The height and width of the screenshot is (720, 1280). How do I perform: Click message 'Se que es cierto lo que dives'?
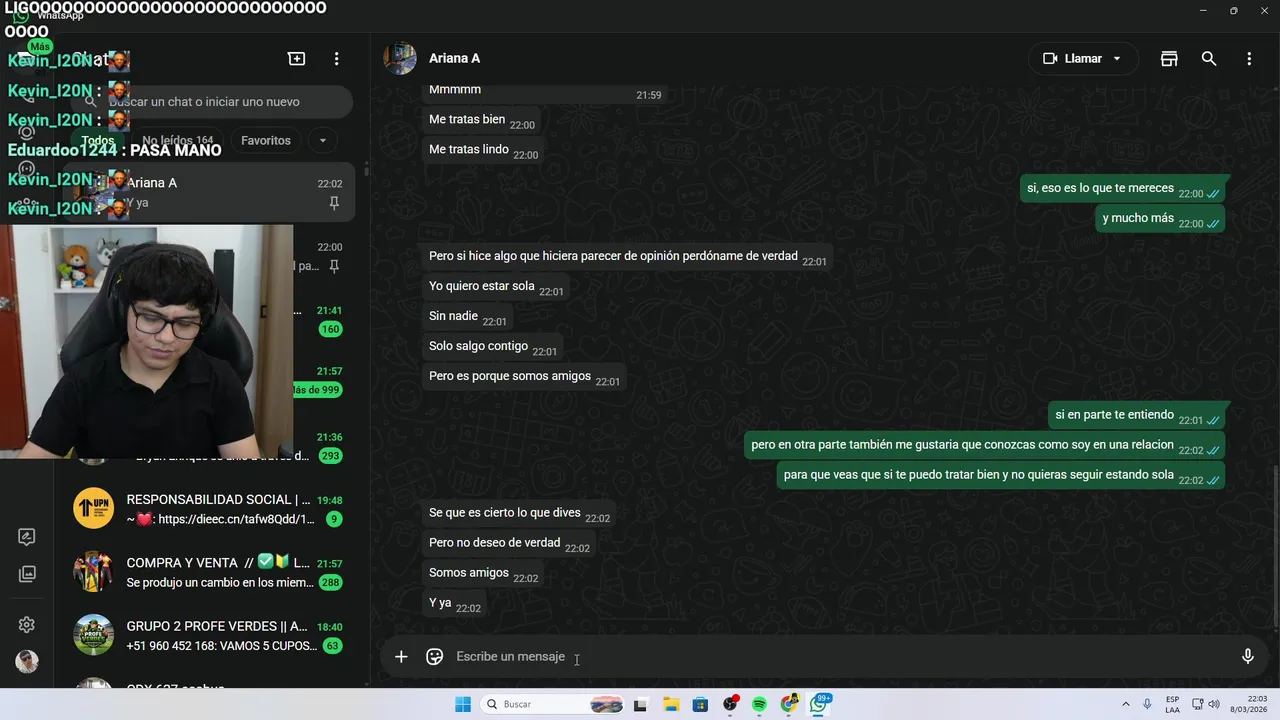(x=519, y=514)
